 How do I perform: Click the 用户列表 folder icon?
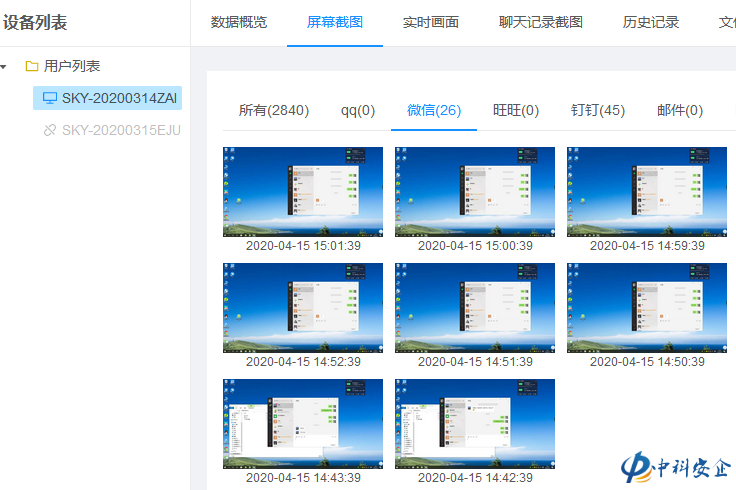(31, 66)
